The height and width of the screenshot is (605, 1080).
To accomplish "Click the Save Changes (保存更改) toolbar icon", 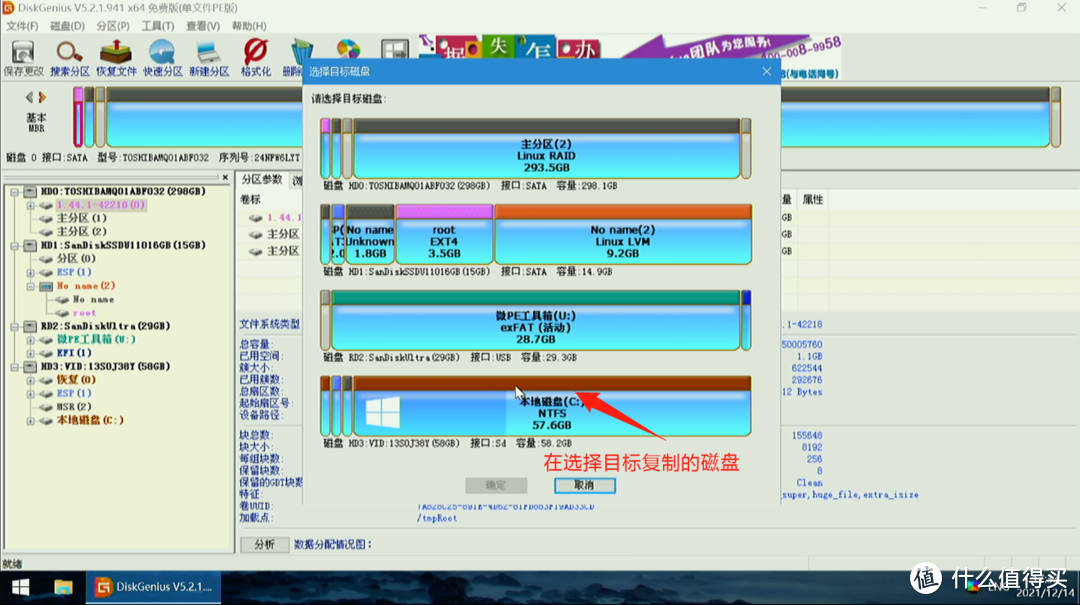I will pyautogui.click(x=23, y=58).
